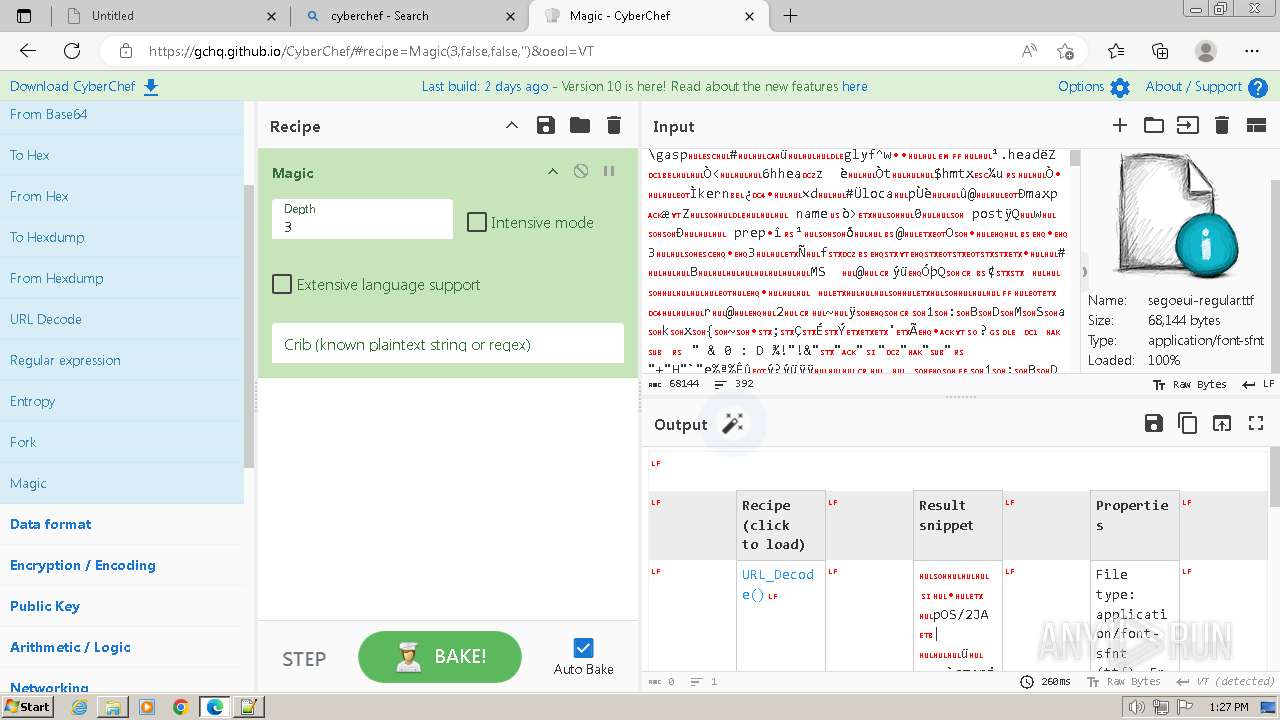Click the Download CyberChef arrow icon
Screen dimensions: 1280x720
point(151,87)
